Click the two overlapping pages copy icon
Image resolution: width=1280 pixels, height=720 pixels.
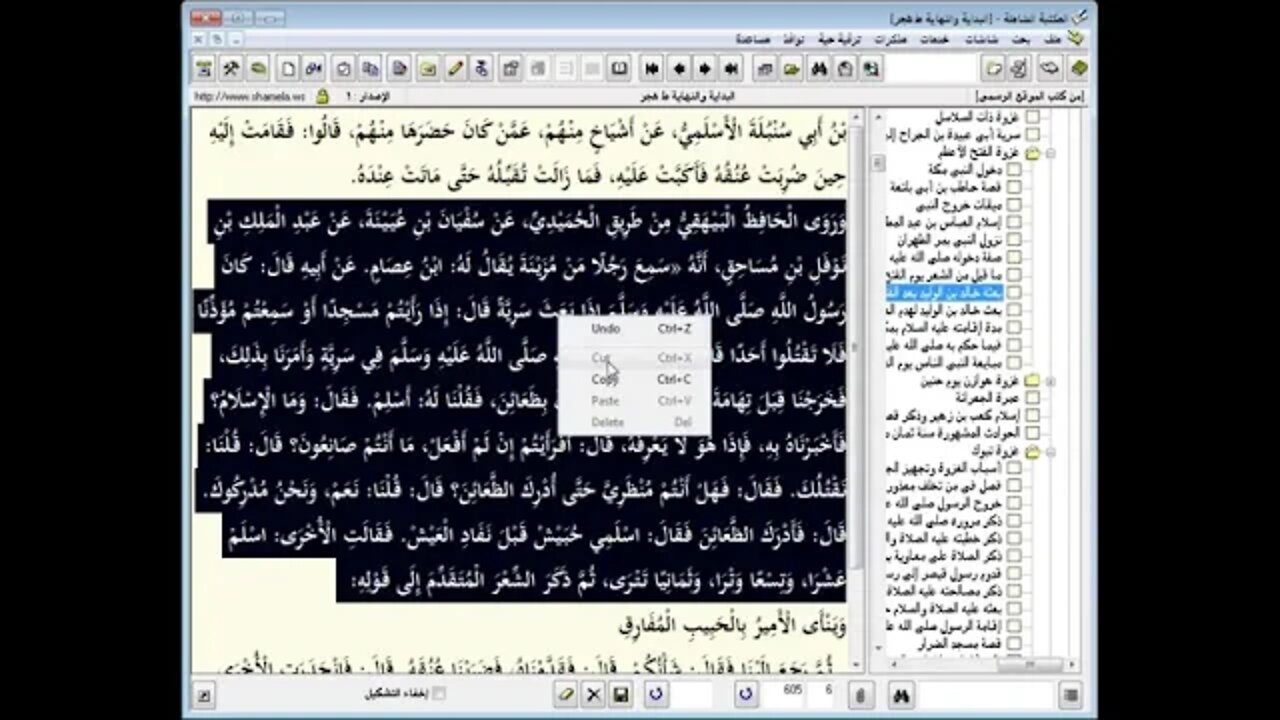tap(371, 69)
